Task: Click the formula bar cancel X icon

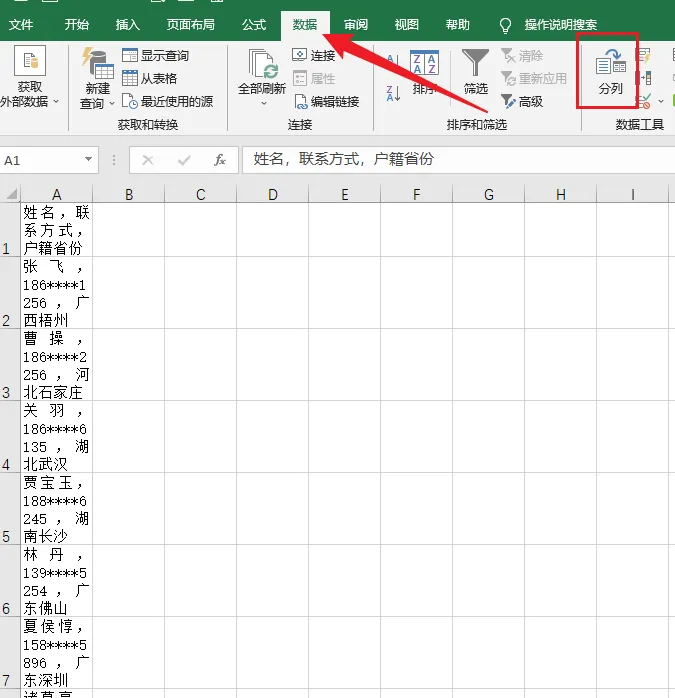Action: tap(148, 160)
